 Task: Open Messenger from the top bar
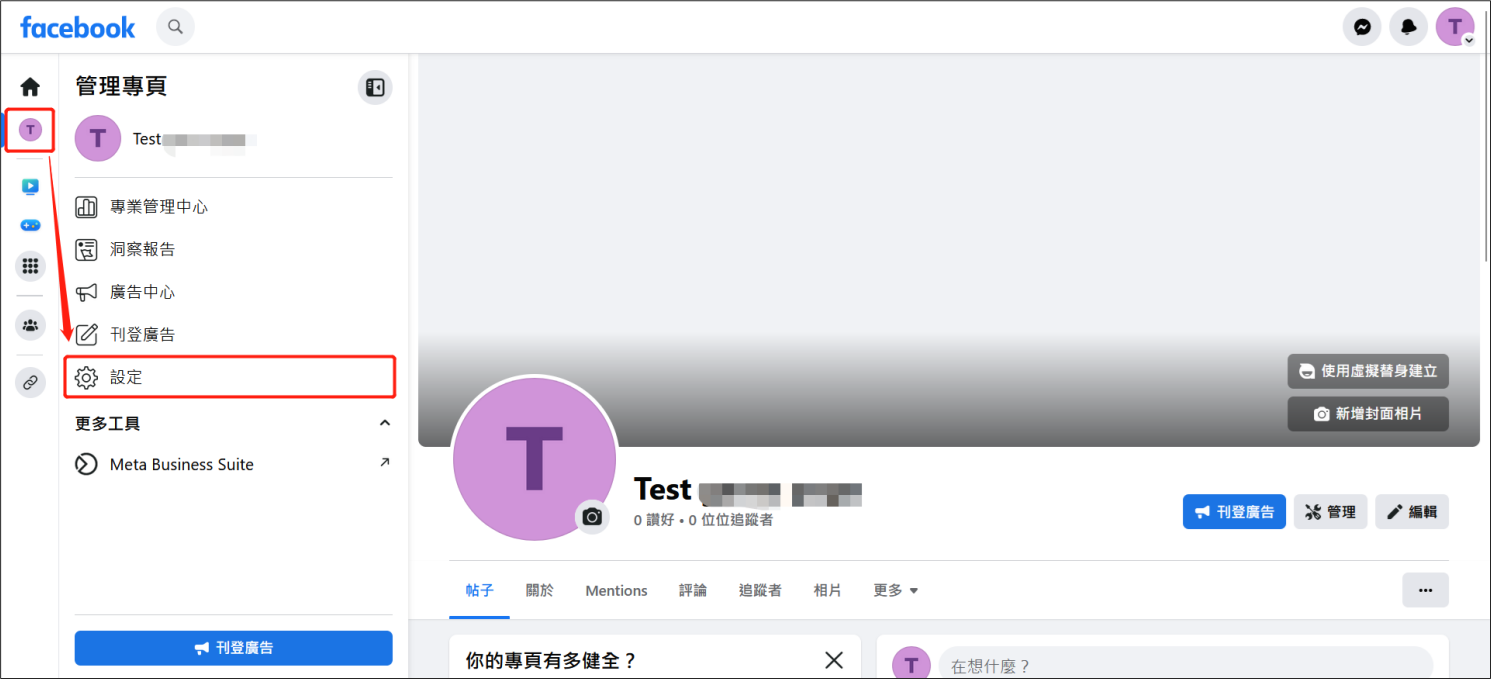[x=1361, y=27]
